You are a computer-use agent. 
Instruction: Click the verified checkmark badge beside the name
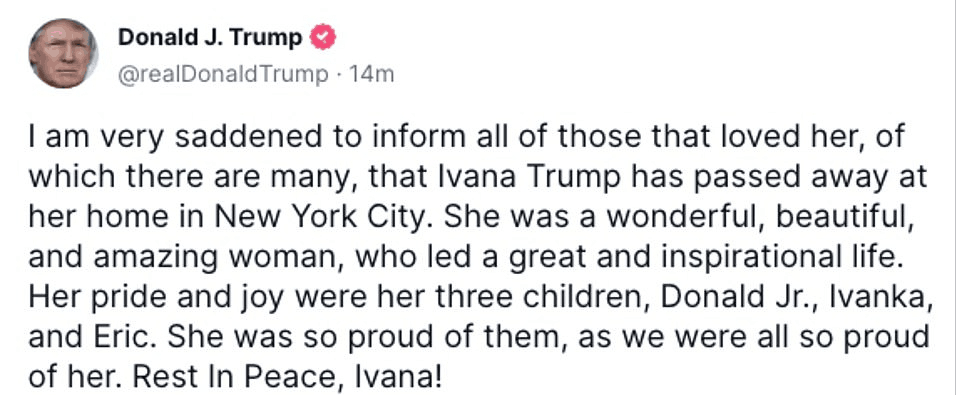323,38
